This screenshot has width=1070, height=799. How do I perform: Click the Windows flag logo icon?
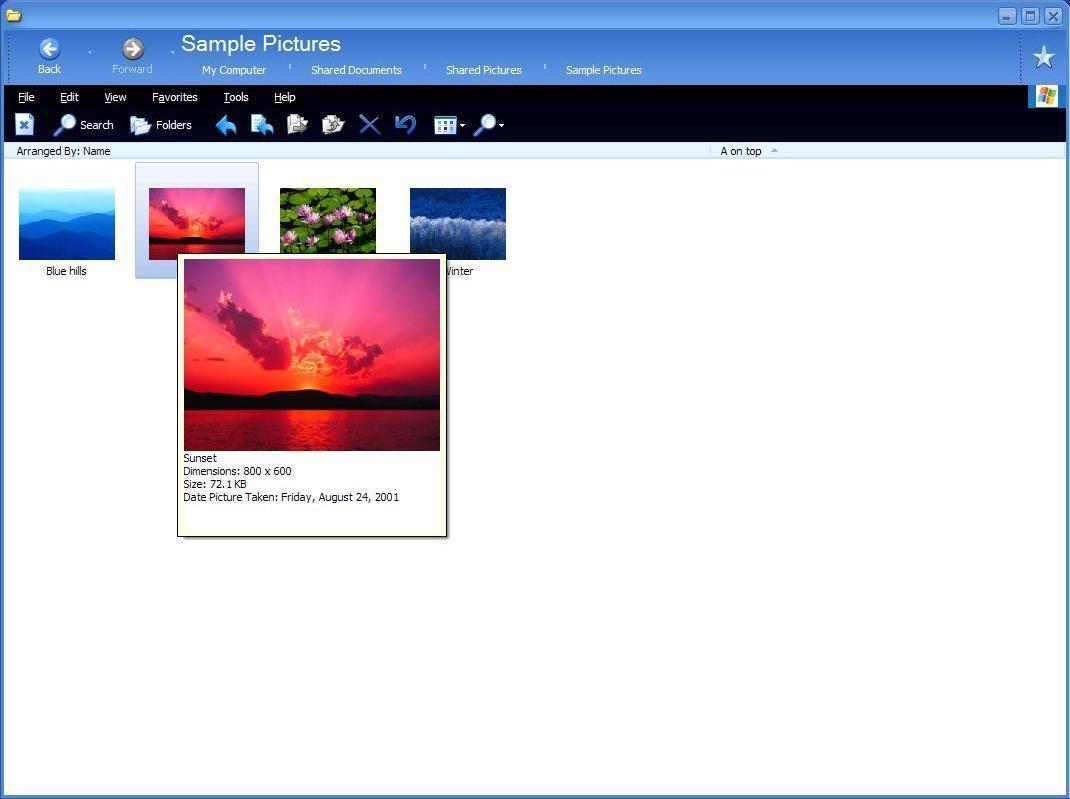click(x=1046, y=96)
